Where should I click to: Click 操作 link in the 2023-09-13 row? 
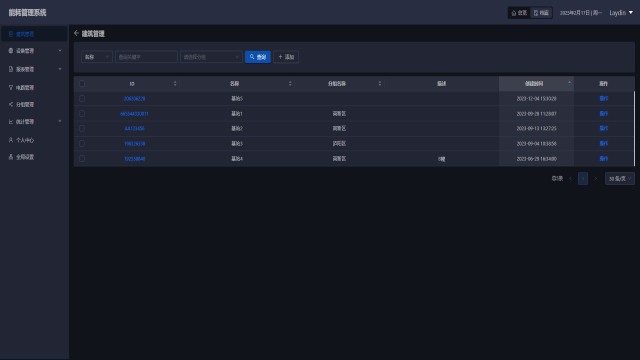click(603, 128)
